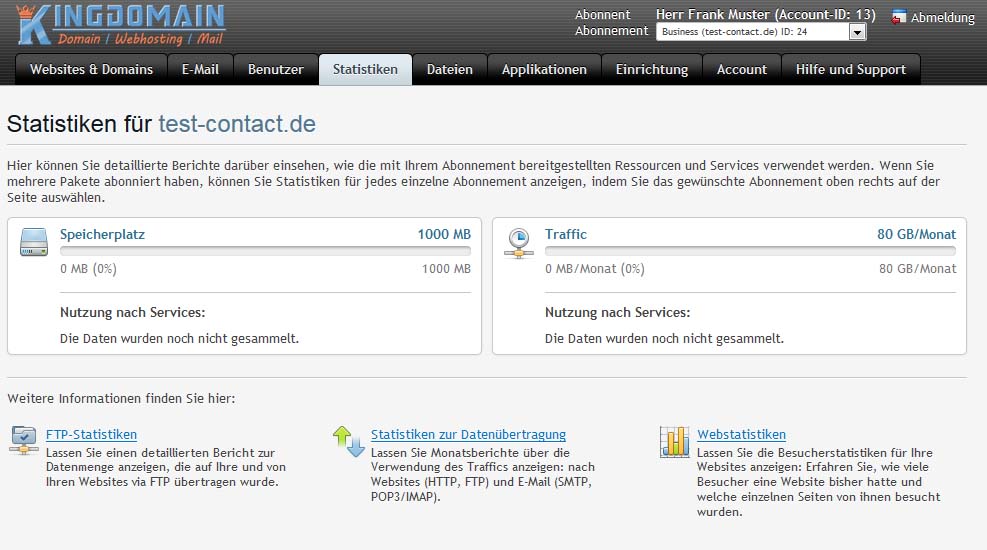The width and height of the screenshot is (987, 550).
Task: Click the Kingdomain logo
Action: point(120,25)
